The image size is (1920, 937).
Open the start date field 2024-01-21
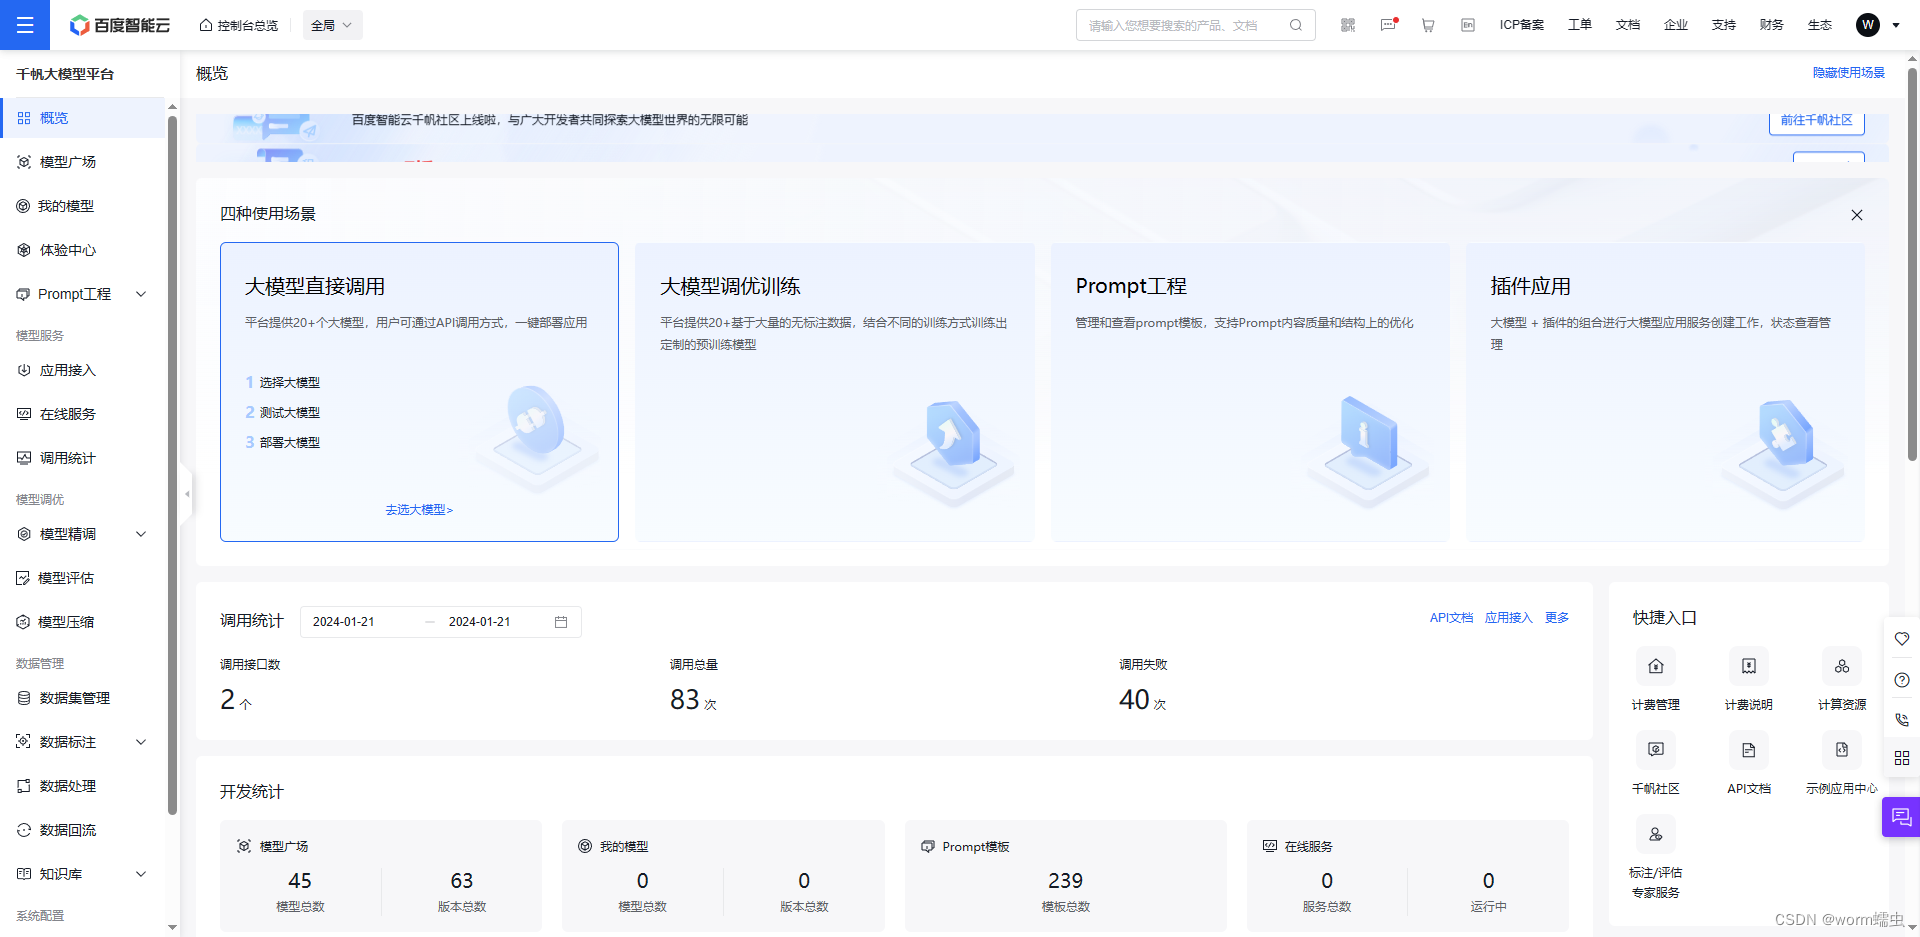344,621
